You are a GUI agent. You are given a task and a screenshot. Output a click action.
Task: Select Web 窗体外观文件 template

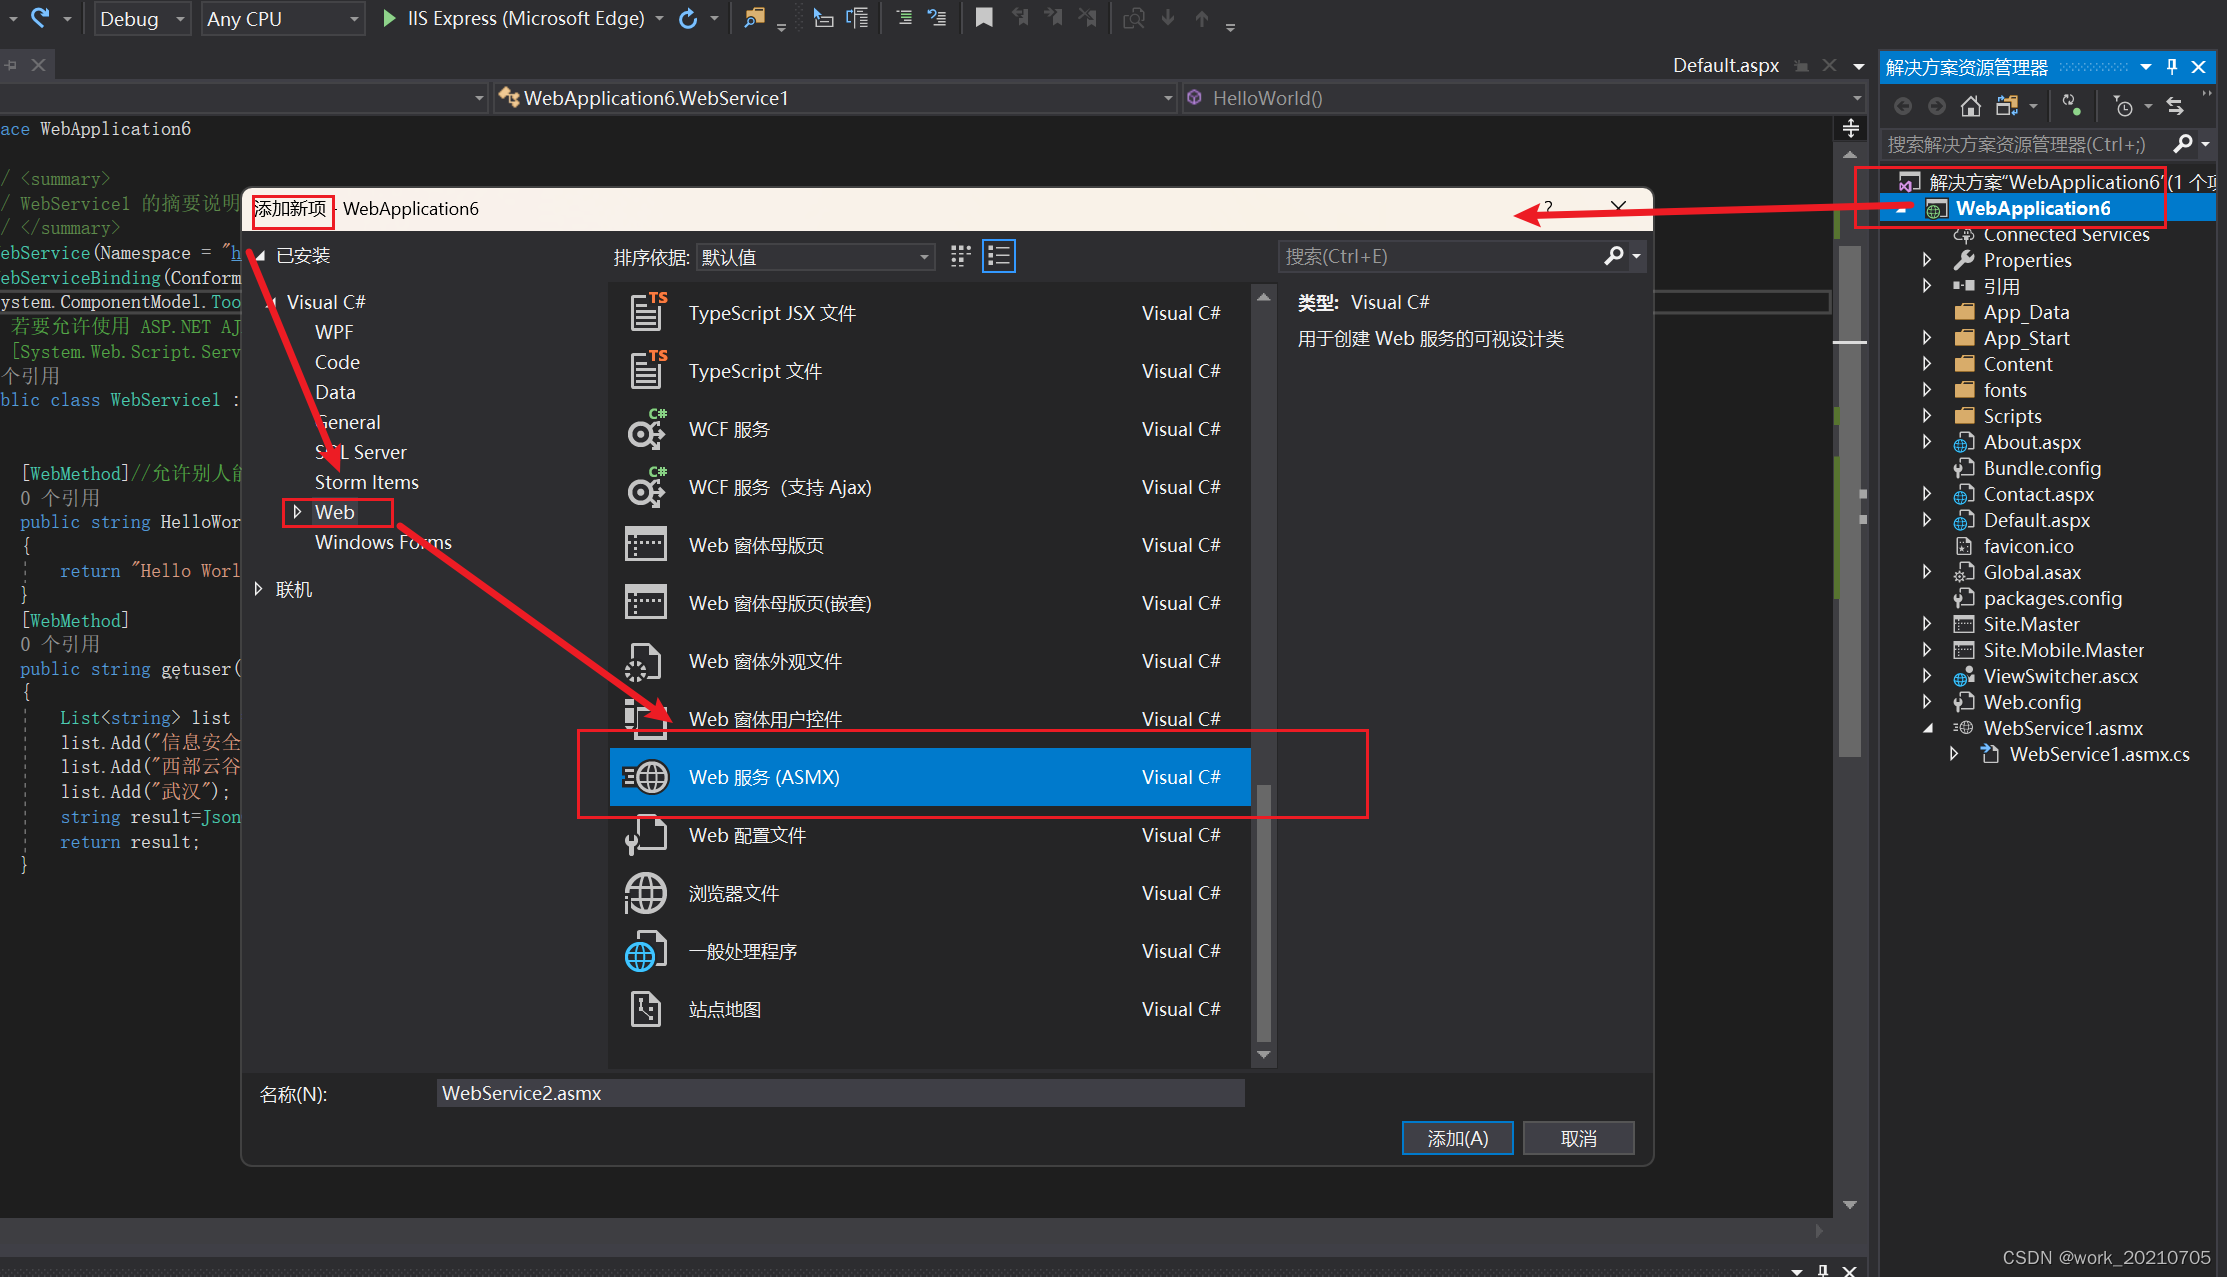coord(930,661)
